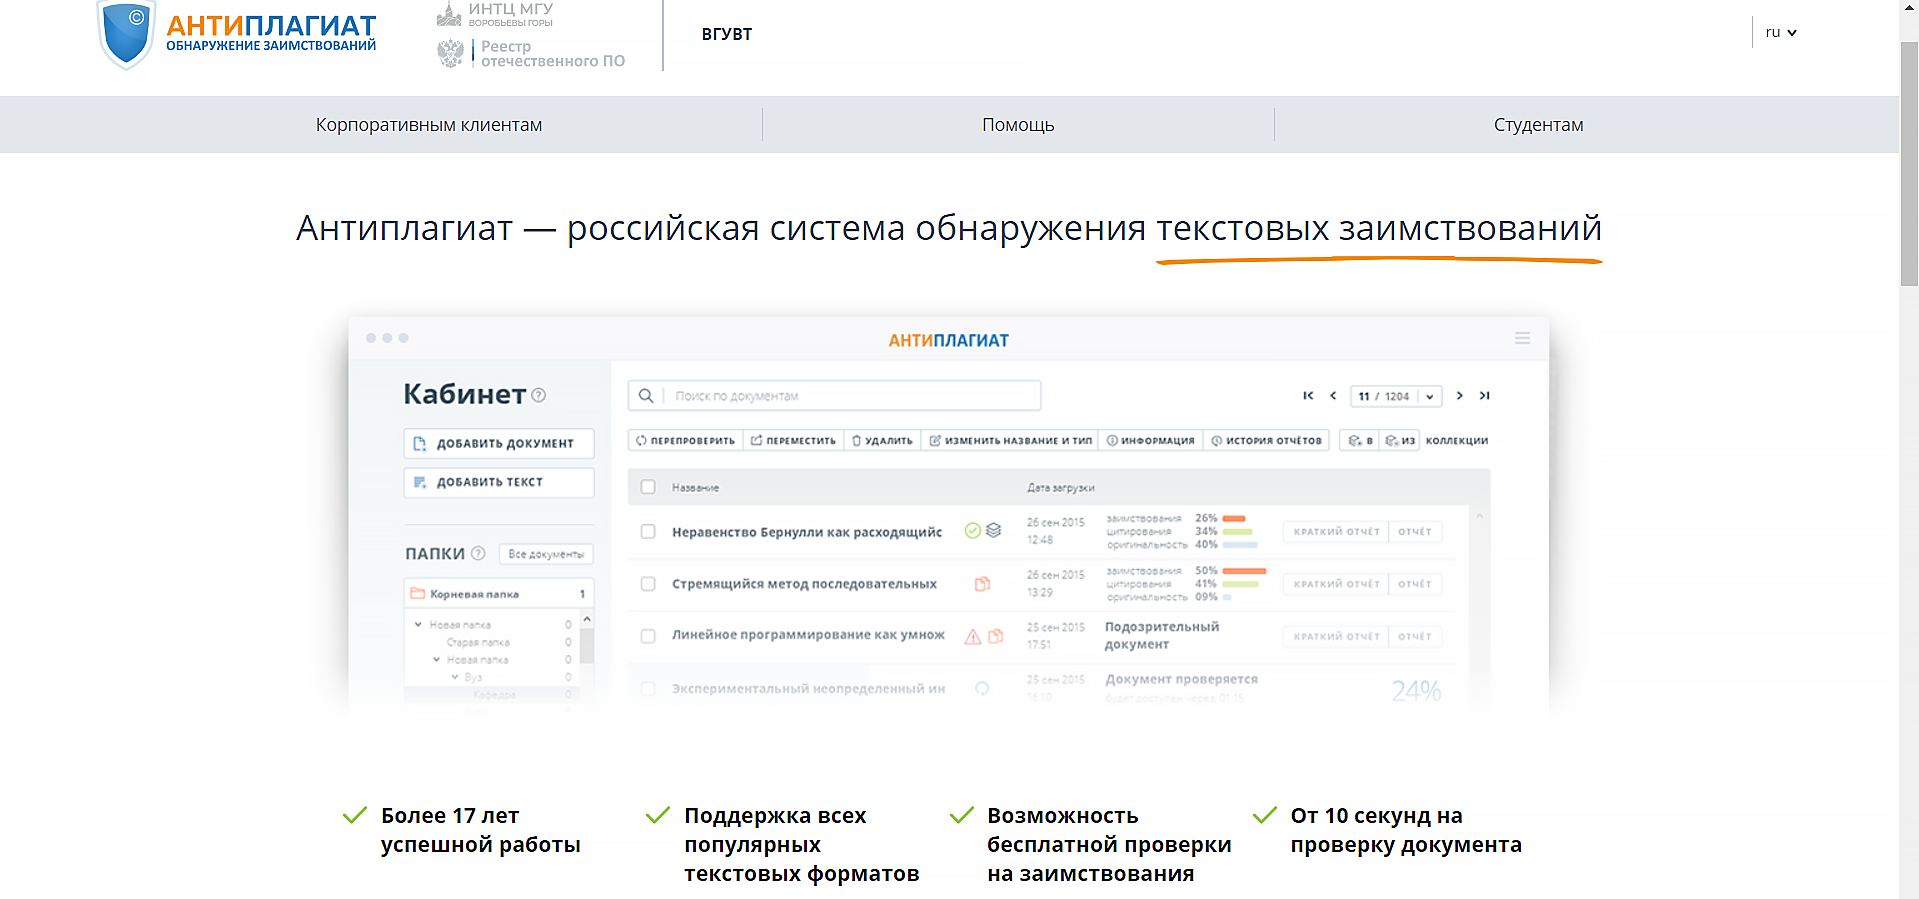Collapse the nested Новая папка under Старая папка
1919x899 pixels.
436,660
